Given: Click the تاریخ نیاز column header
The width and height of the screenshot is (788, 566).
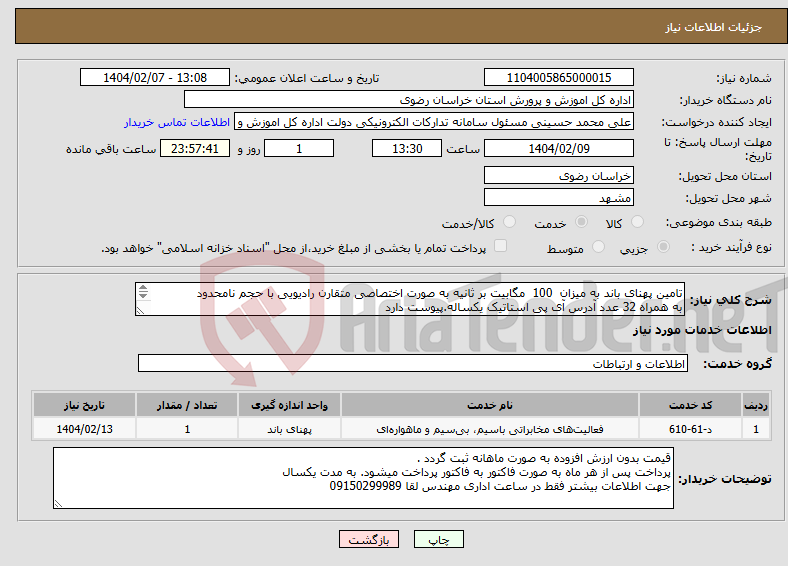Looking at the screenshot, I should 84,405.
